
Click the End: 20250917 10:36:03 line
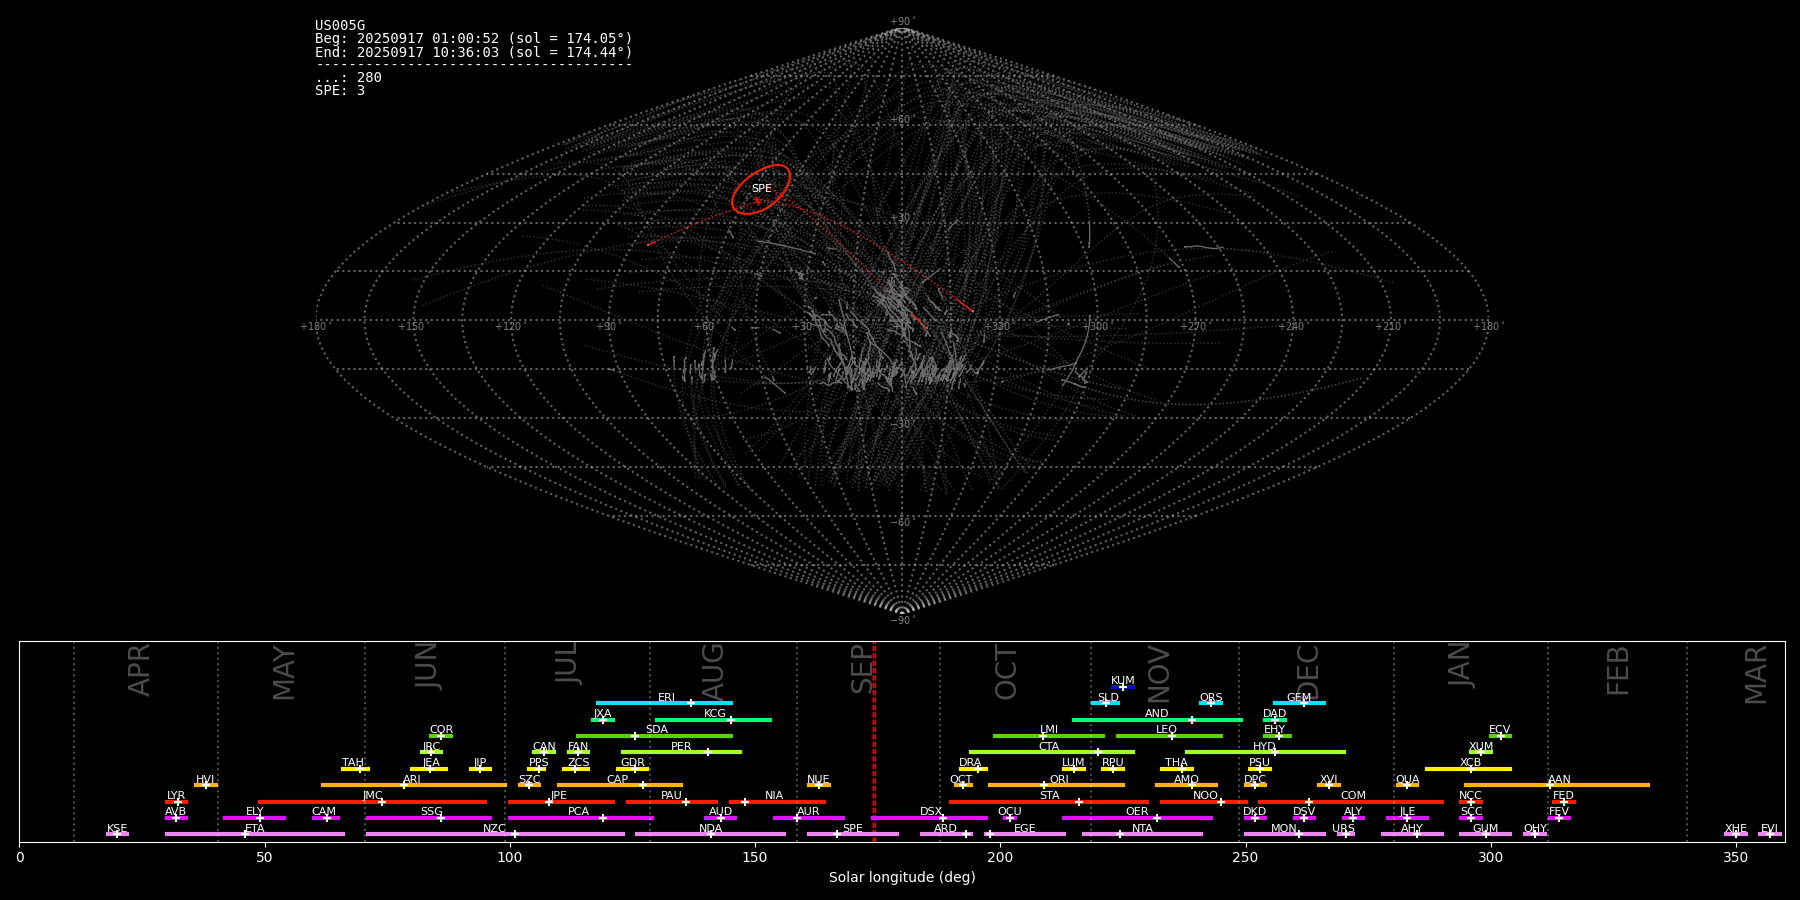[x=474, y=52]
